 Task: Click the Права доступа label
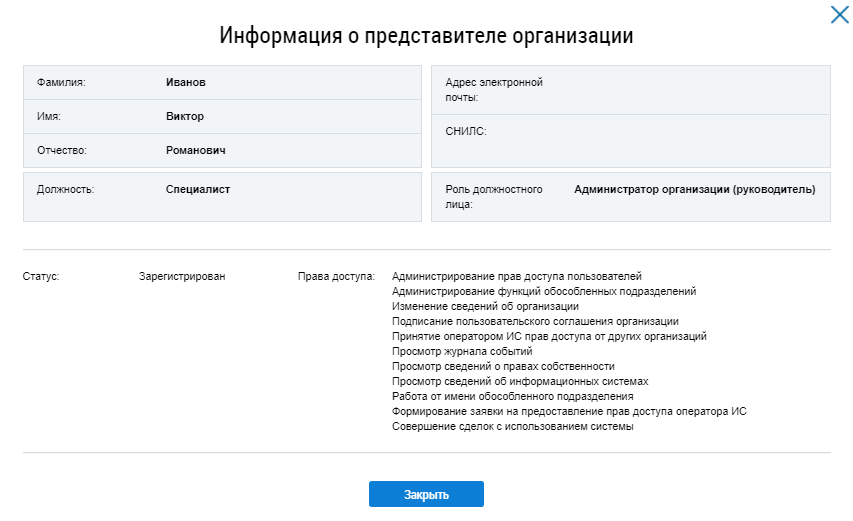336,276
